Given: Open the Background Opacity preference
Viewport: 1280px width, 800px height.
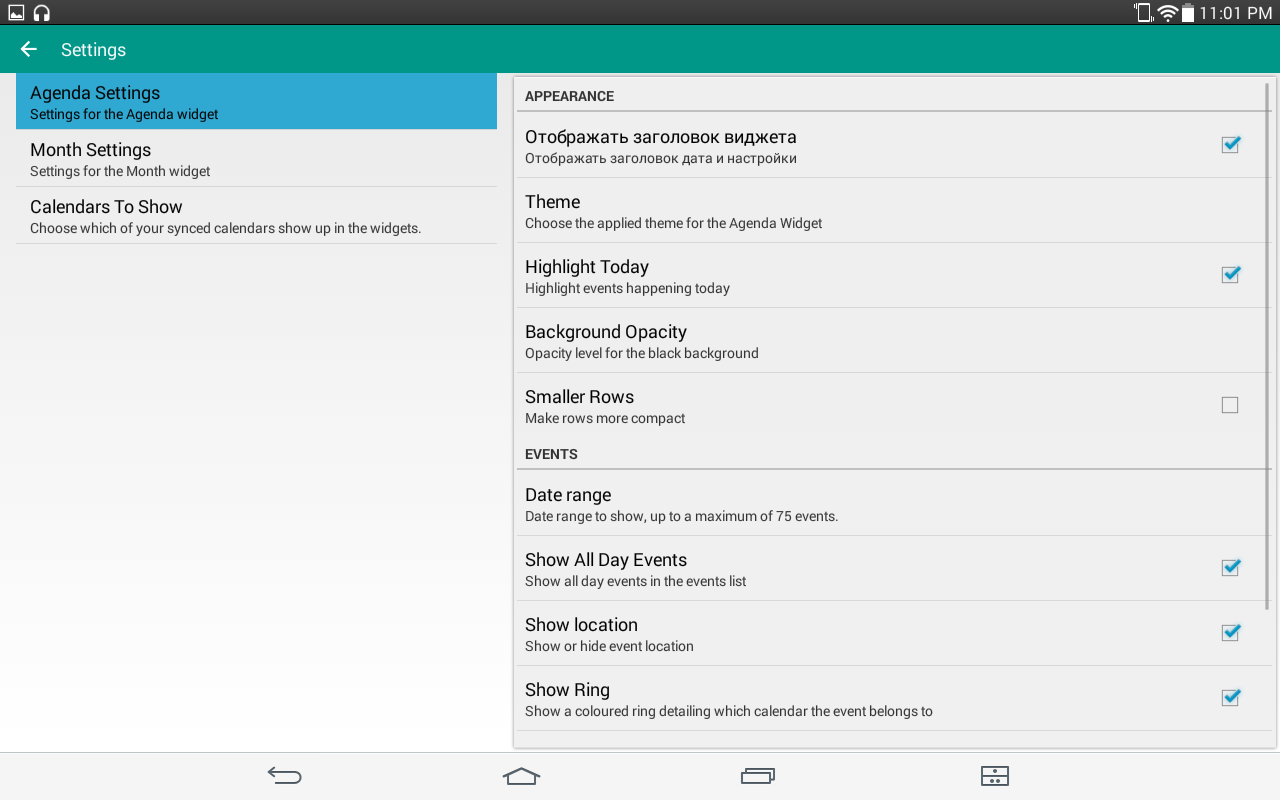Looking at the screenshot, I should coord(893,341).
